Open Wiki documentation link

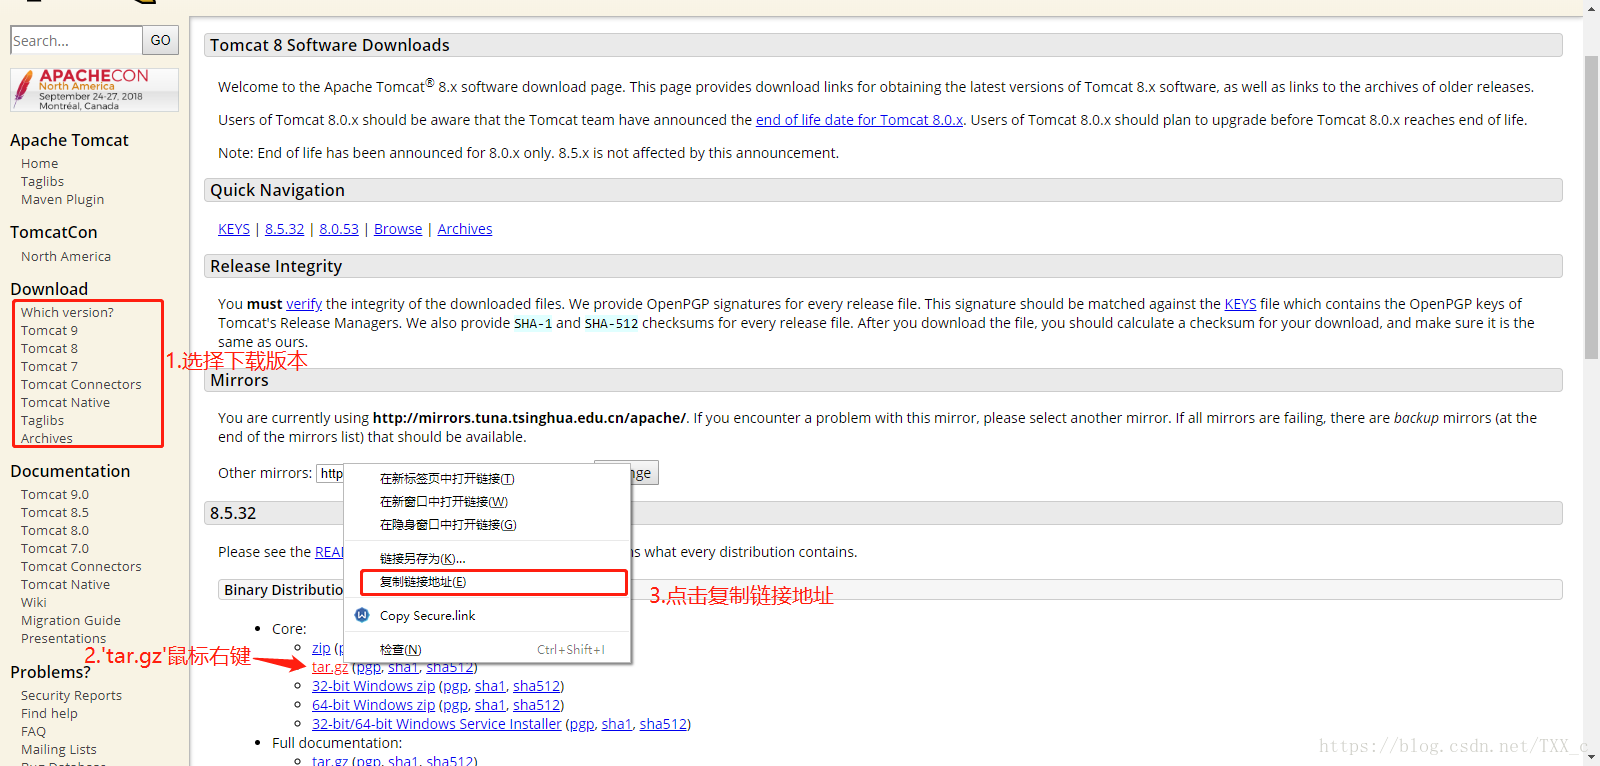point(34,603)
